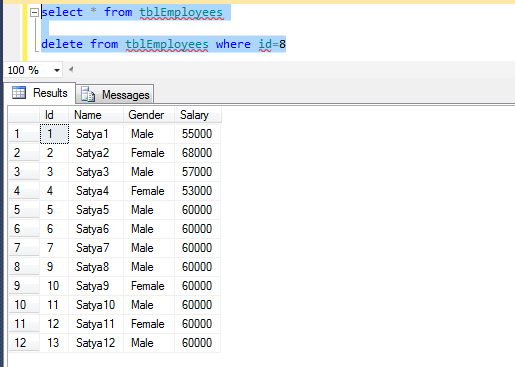Click salary value 57000
Viewport: 515px width, 367px height.
tap(197, 172)
